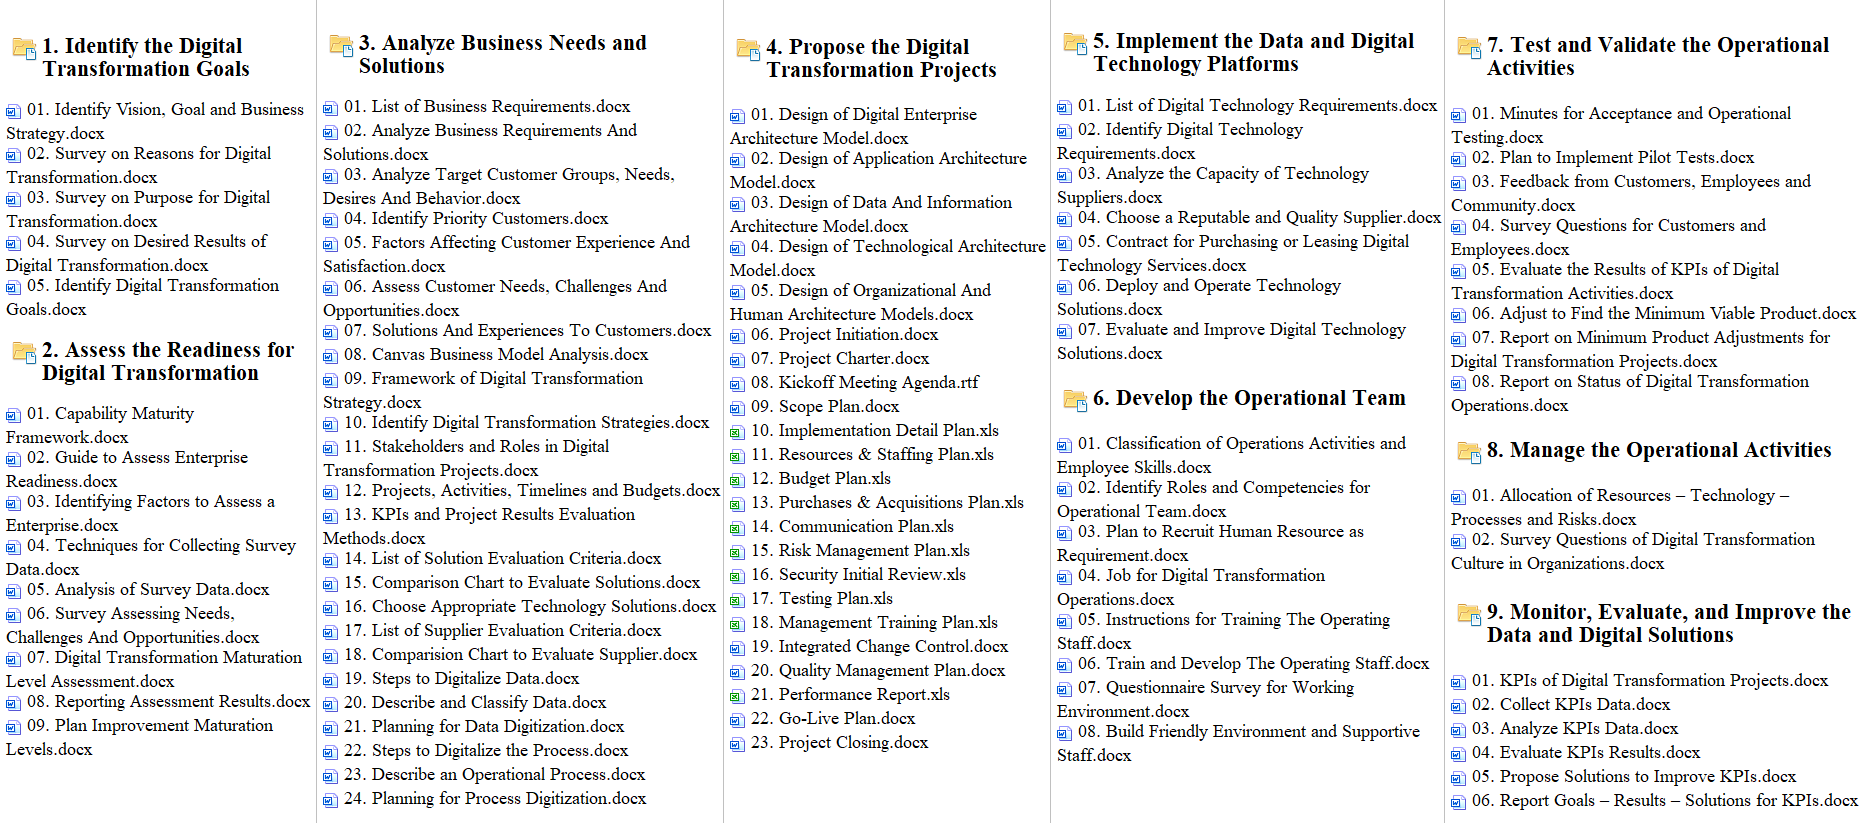Select document icon for "05. Analysis of Survey Data.docx"
Screen dimensions: 1869x823
(x=13, y=591)
